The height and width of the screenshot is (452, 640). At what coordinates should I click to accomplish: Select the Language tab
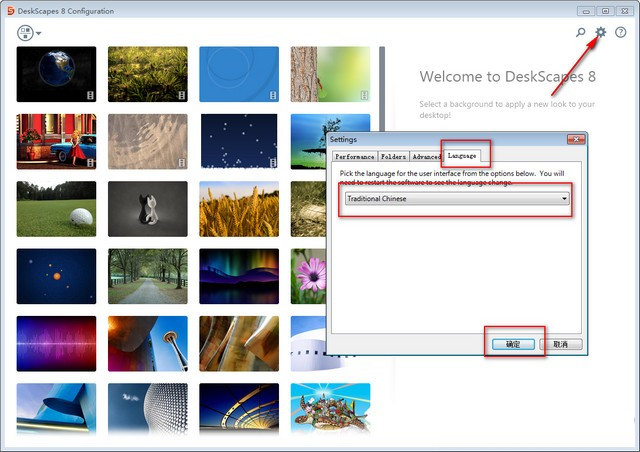(x=462, y=156)
